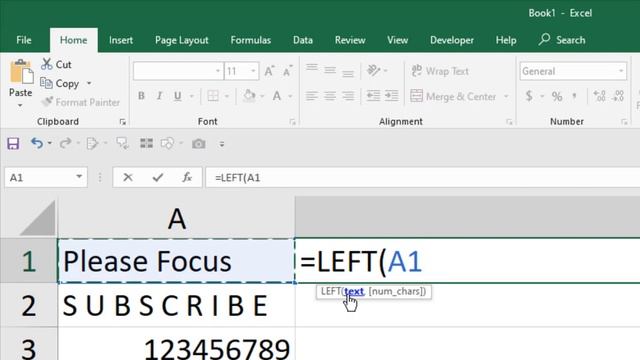Open the Paste options arrow
Viewport: 640px width, 360px height.
pos(20,106)
